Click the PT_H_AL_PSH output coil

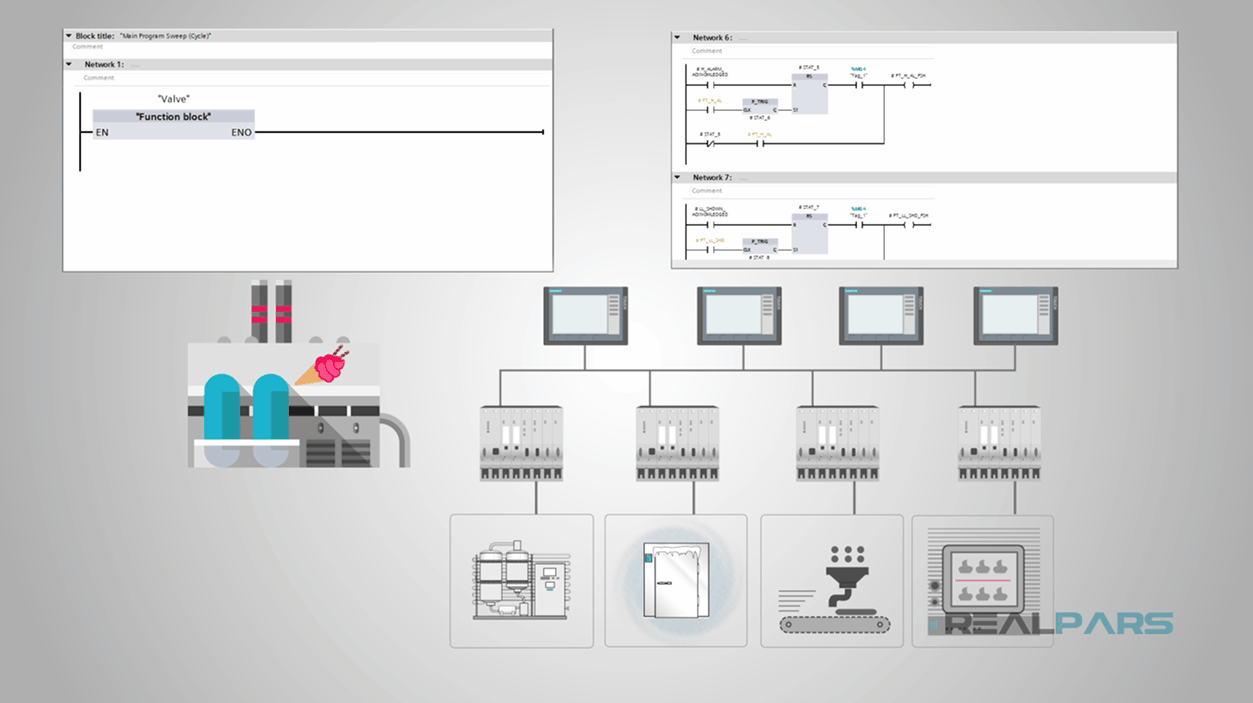(909, 85)
